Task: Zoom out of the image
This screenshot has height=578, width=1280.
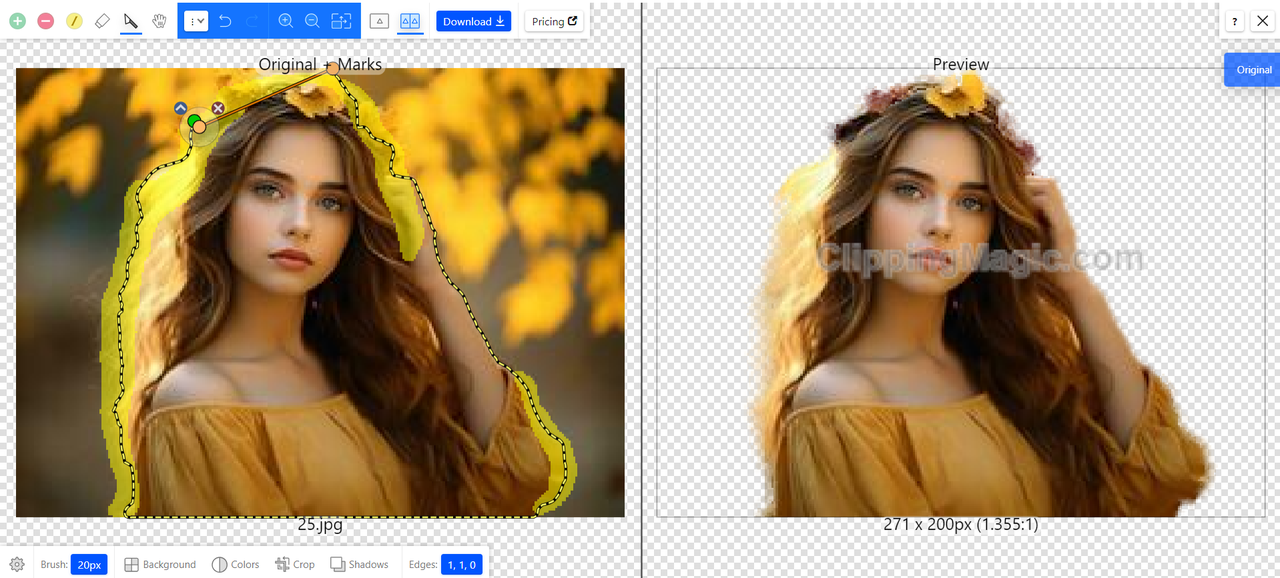Action: tap(312, 21)
